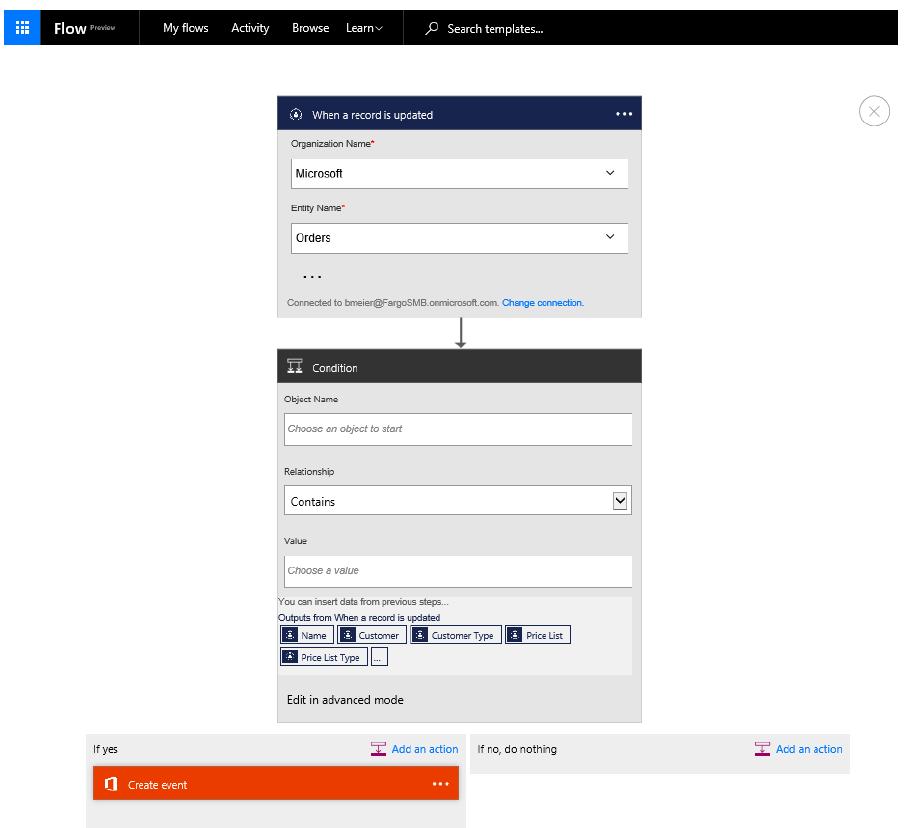This screenshot has width=916, height=828.
Task: Open the app launcher waffle icon
Action: coord(22,27)
